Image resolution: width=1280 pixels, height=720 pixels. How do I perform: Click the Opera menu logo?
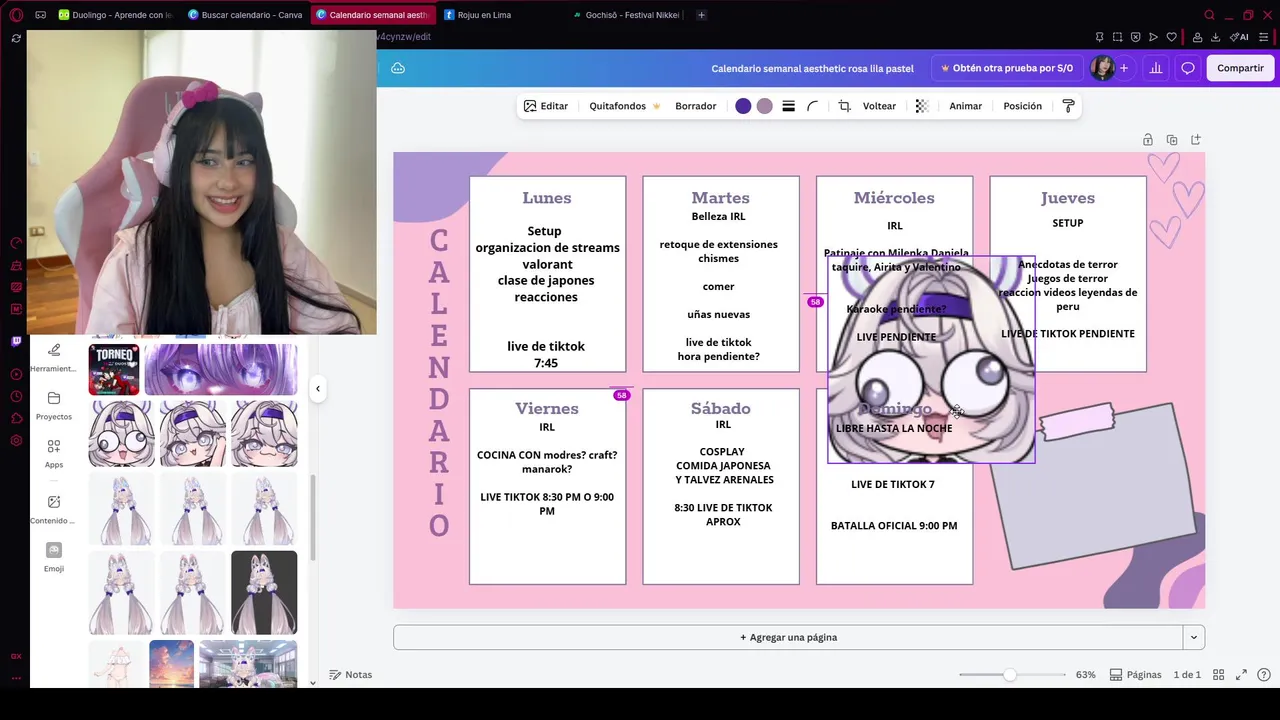pyautogui.click(x=16, y=15)
